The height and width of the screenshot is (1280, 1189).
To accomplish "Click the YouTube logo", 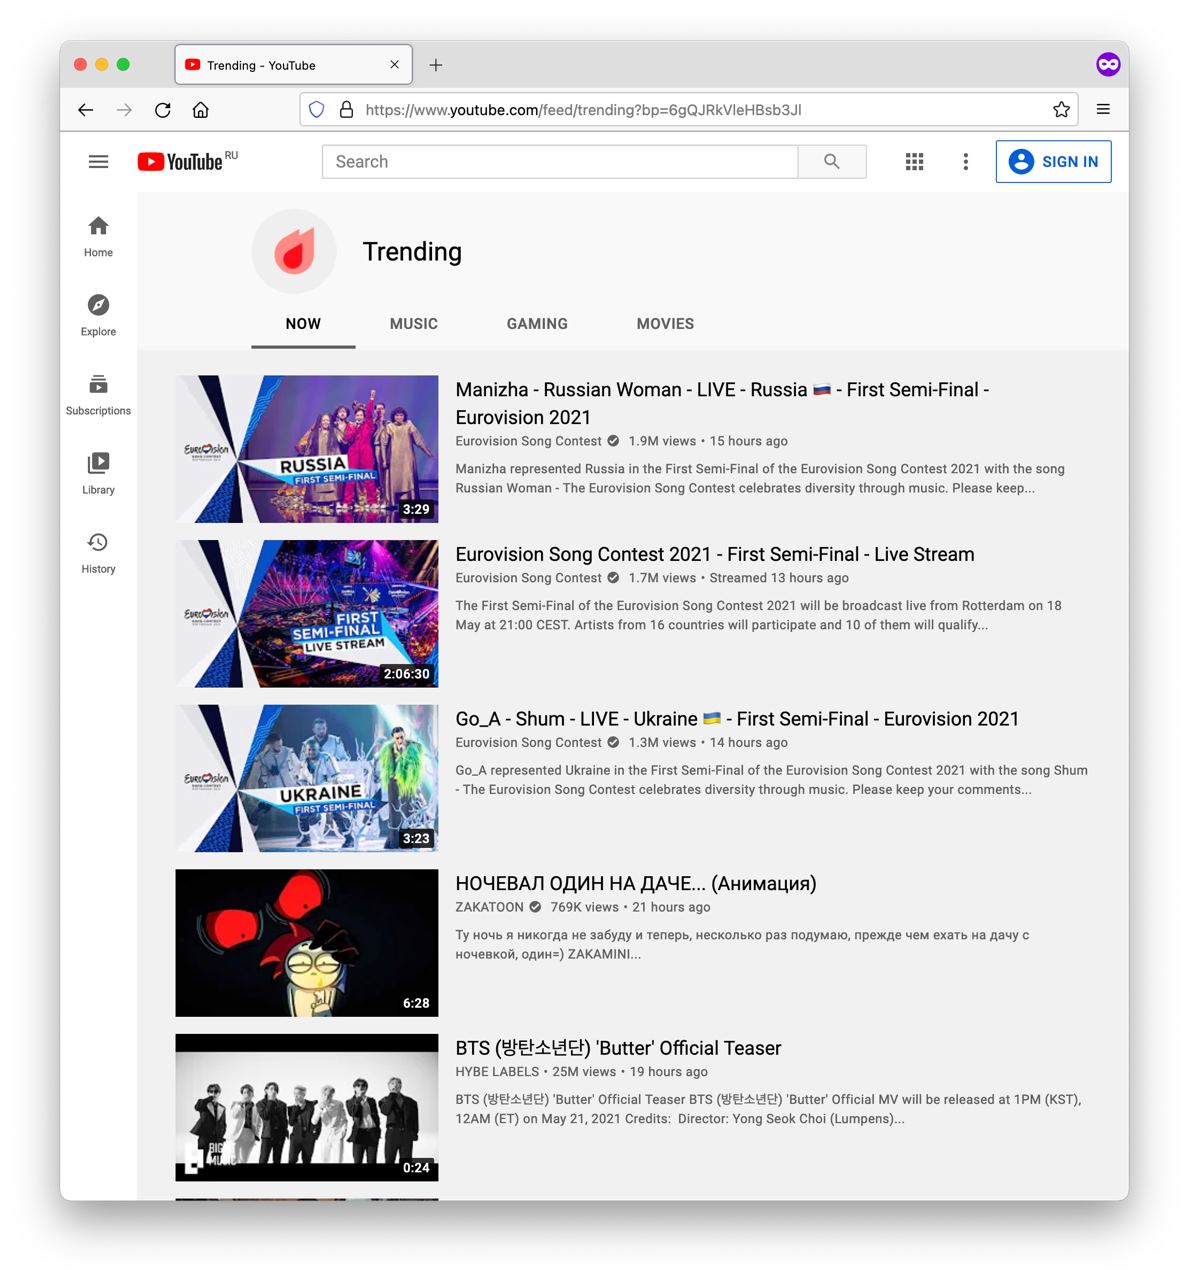I will [x=180, y=161].
